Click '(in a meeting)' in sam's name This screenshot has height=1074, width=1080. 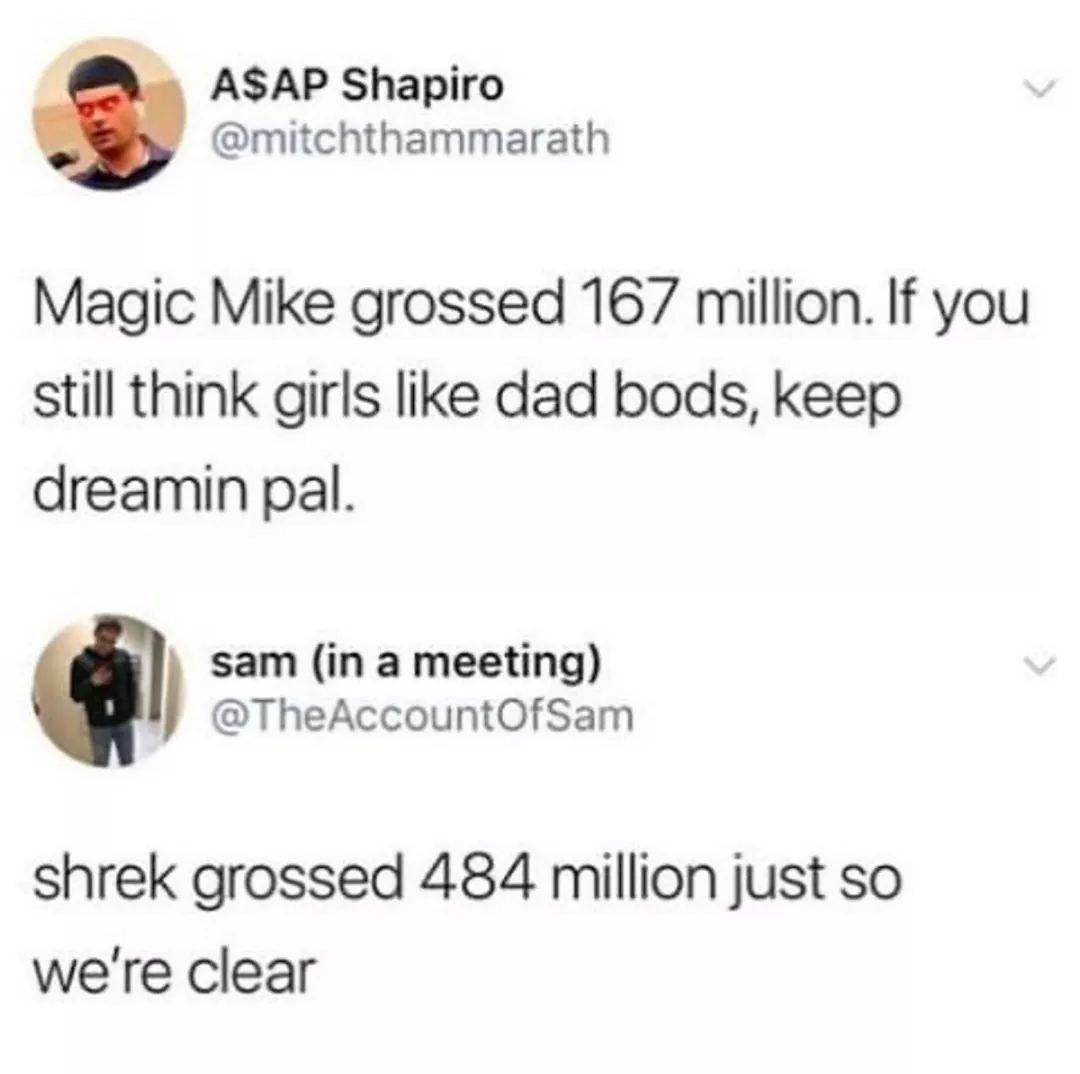coord(457,663)
